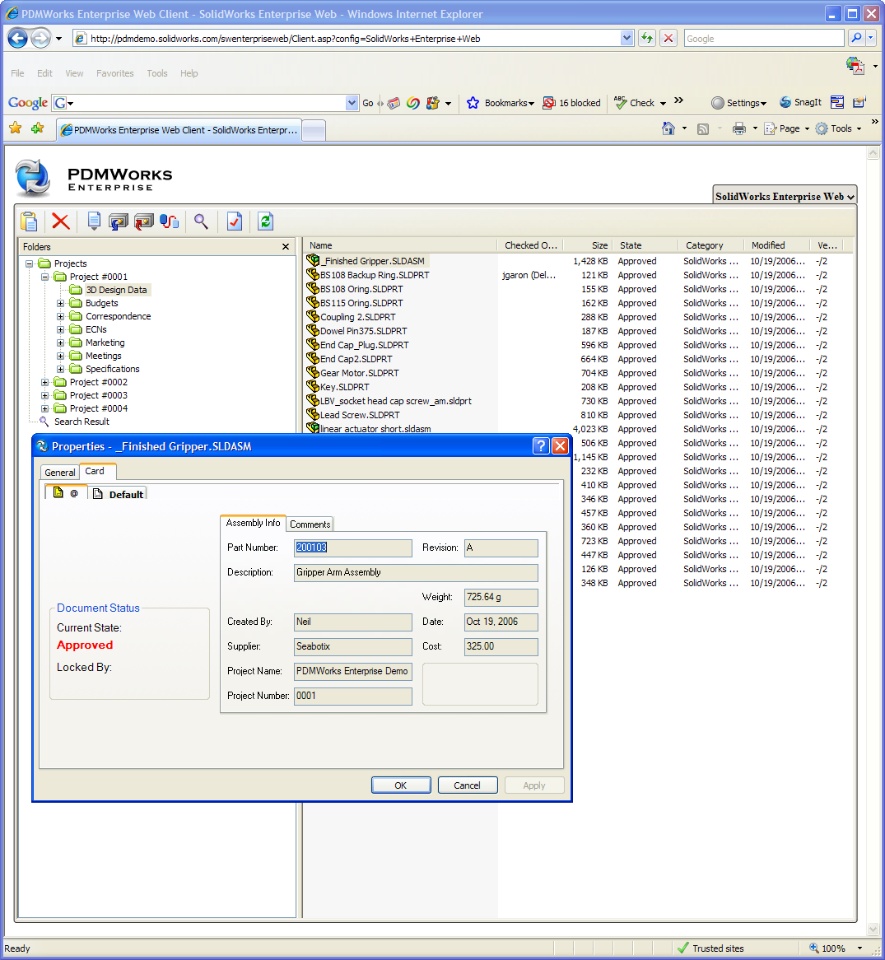
Task: Switch to the Comments tab
Action: point(310,524)
